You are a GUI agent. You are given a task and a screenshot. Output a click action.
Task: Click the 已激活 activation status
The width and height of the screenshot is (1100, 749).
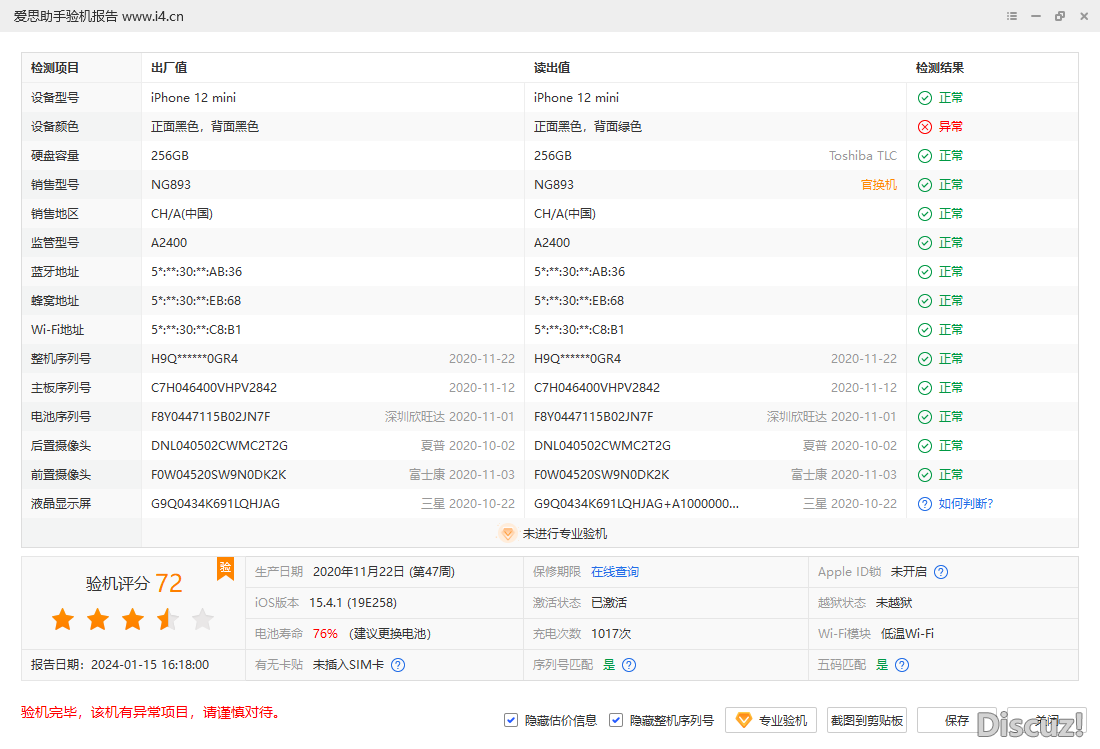(x=609, y=603)
